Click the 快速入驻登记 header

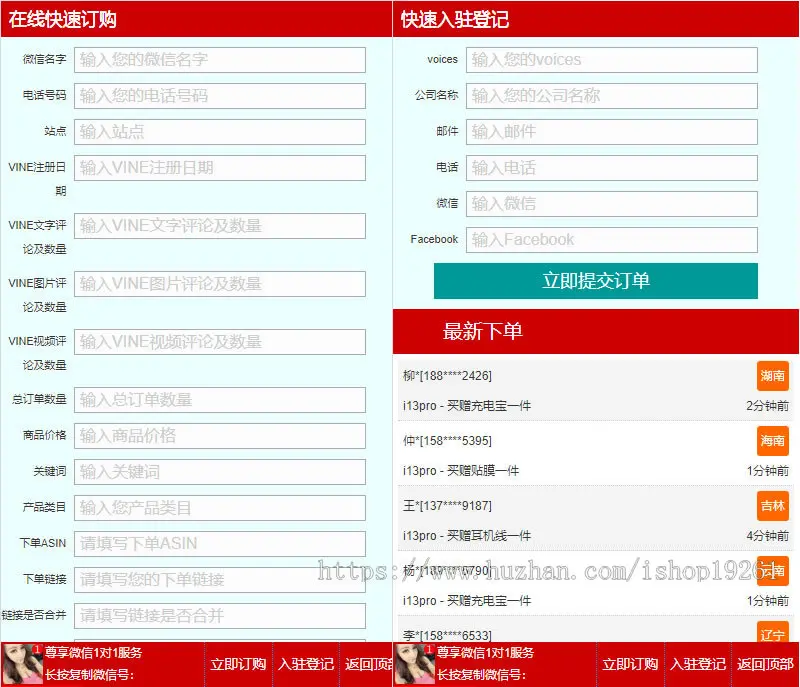[455, 19]
